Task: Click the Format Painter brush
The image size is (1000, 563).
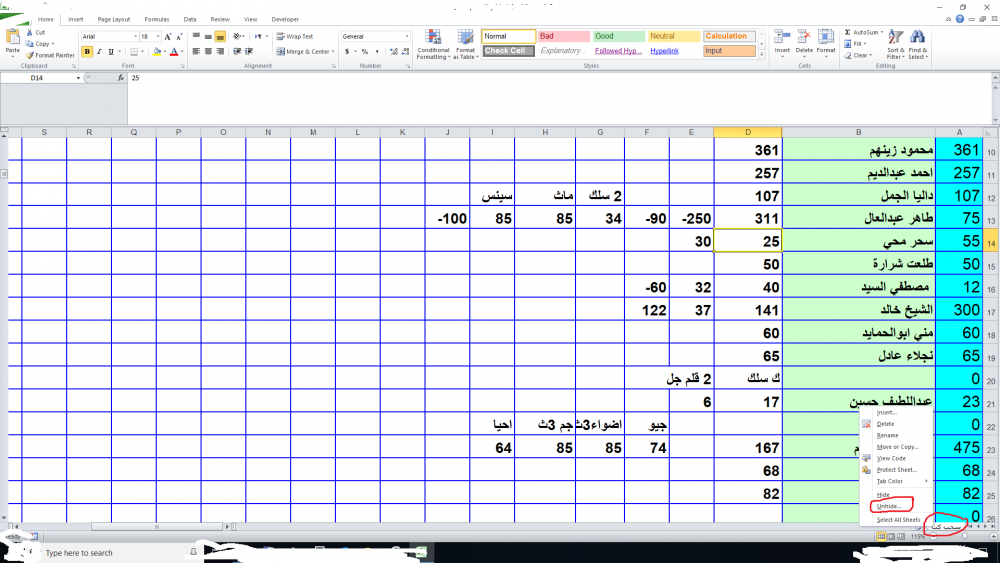Action: pyautogui.click(x=29, y=55)
